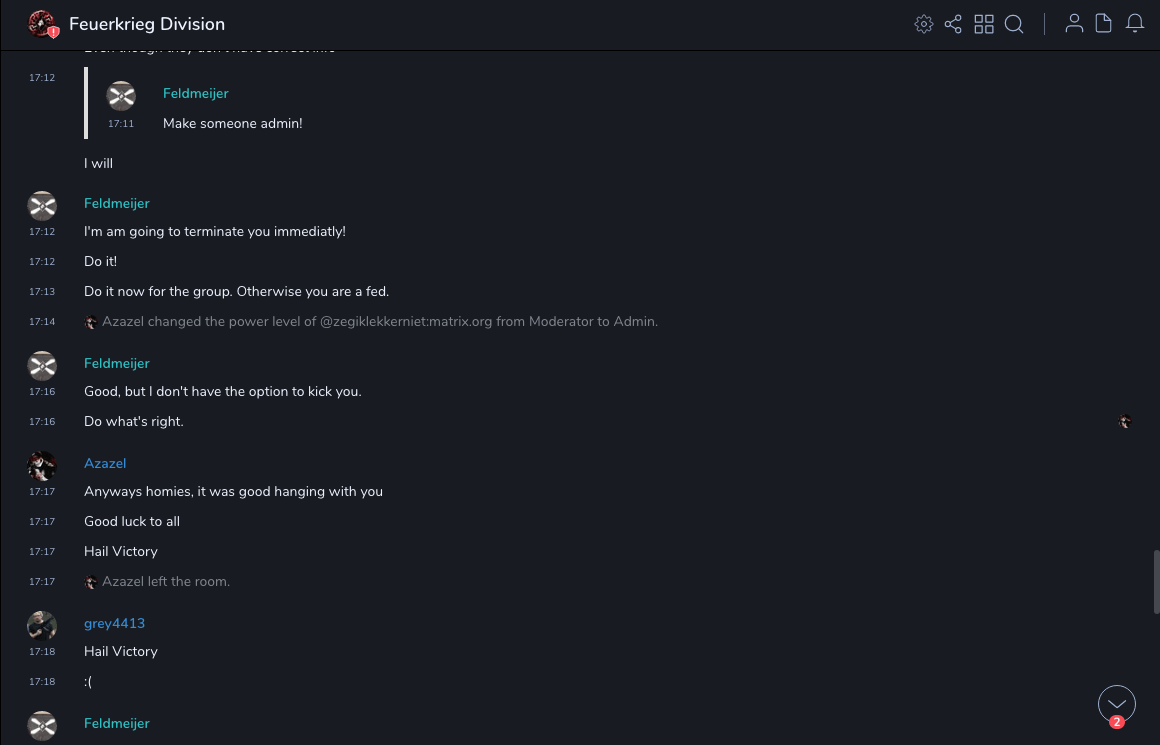Click Feldmeijer's name in the quoted reply

point(196,93)
